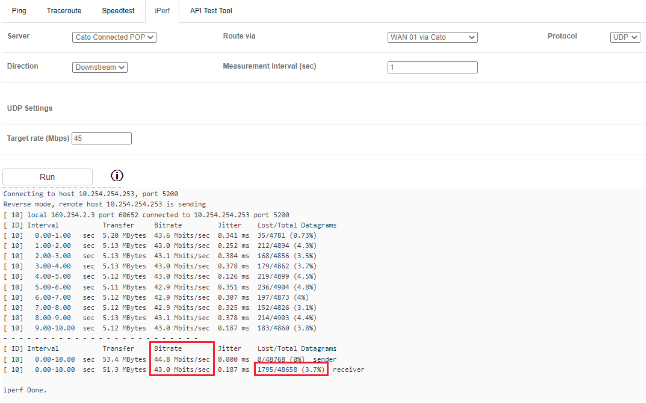Click the 43.0 Mbits/sec receiver bitrate
The image size is (646, 403).
(181, 370)
